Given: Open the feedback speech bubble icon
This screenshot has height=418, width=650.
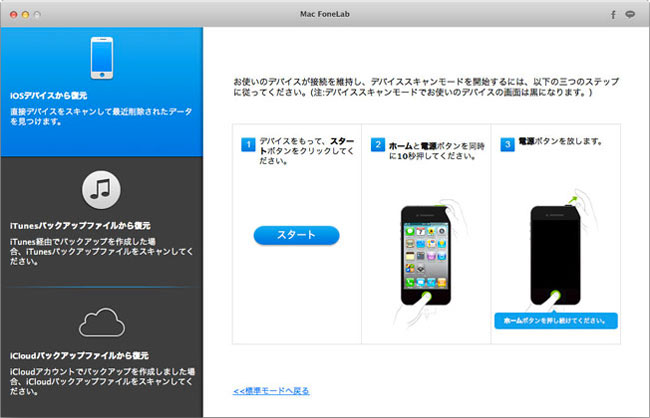Looking at the screenshot, I should (x=632, y=15).
